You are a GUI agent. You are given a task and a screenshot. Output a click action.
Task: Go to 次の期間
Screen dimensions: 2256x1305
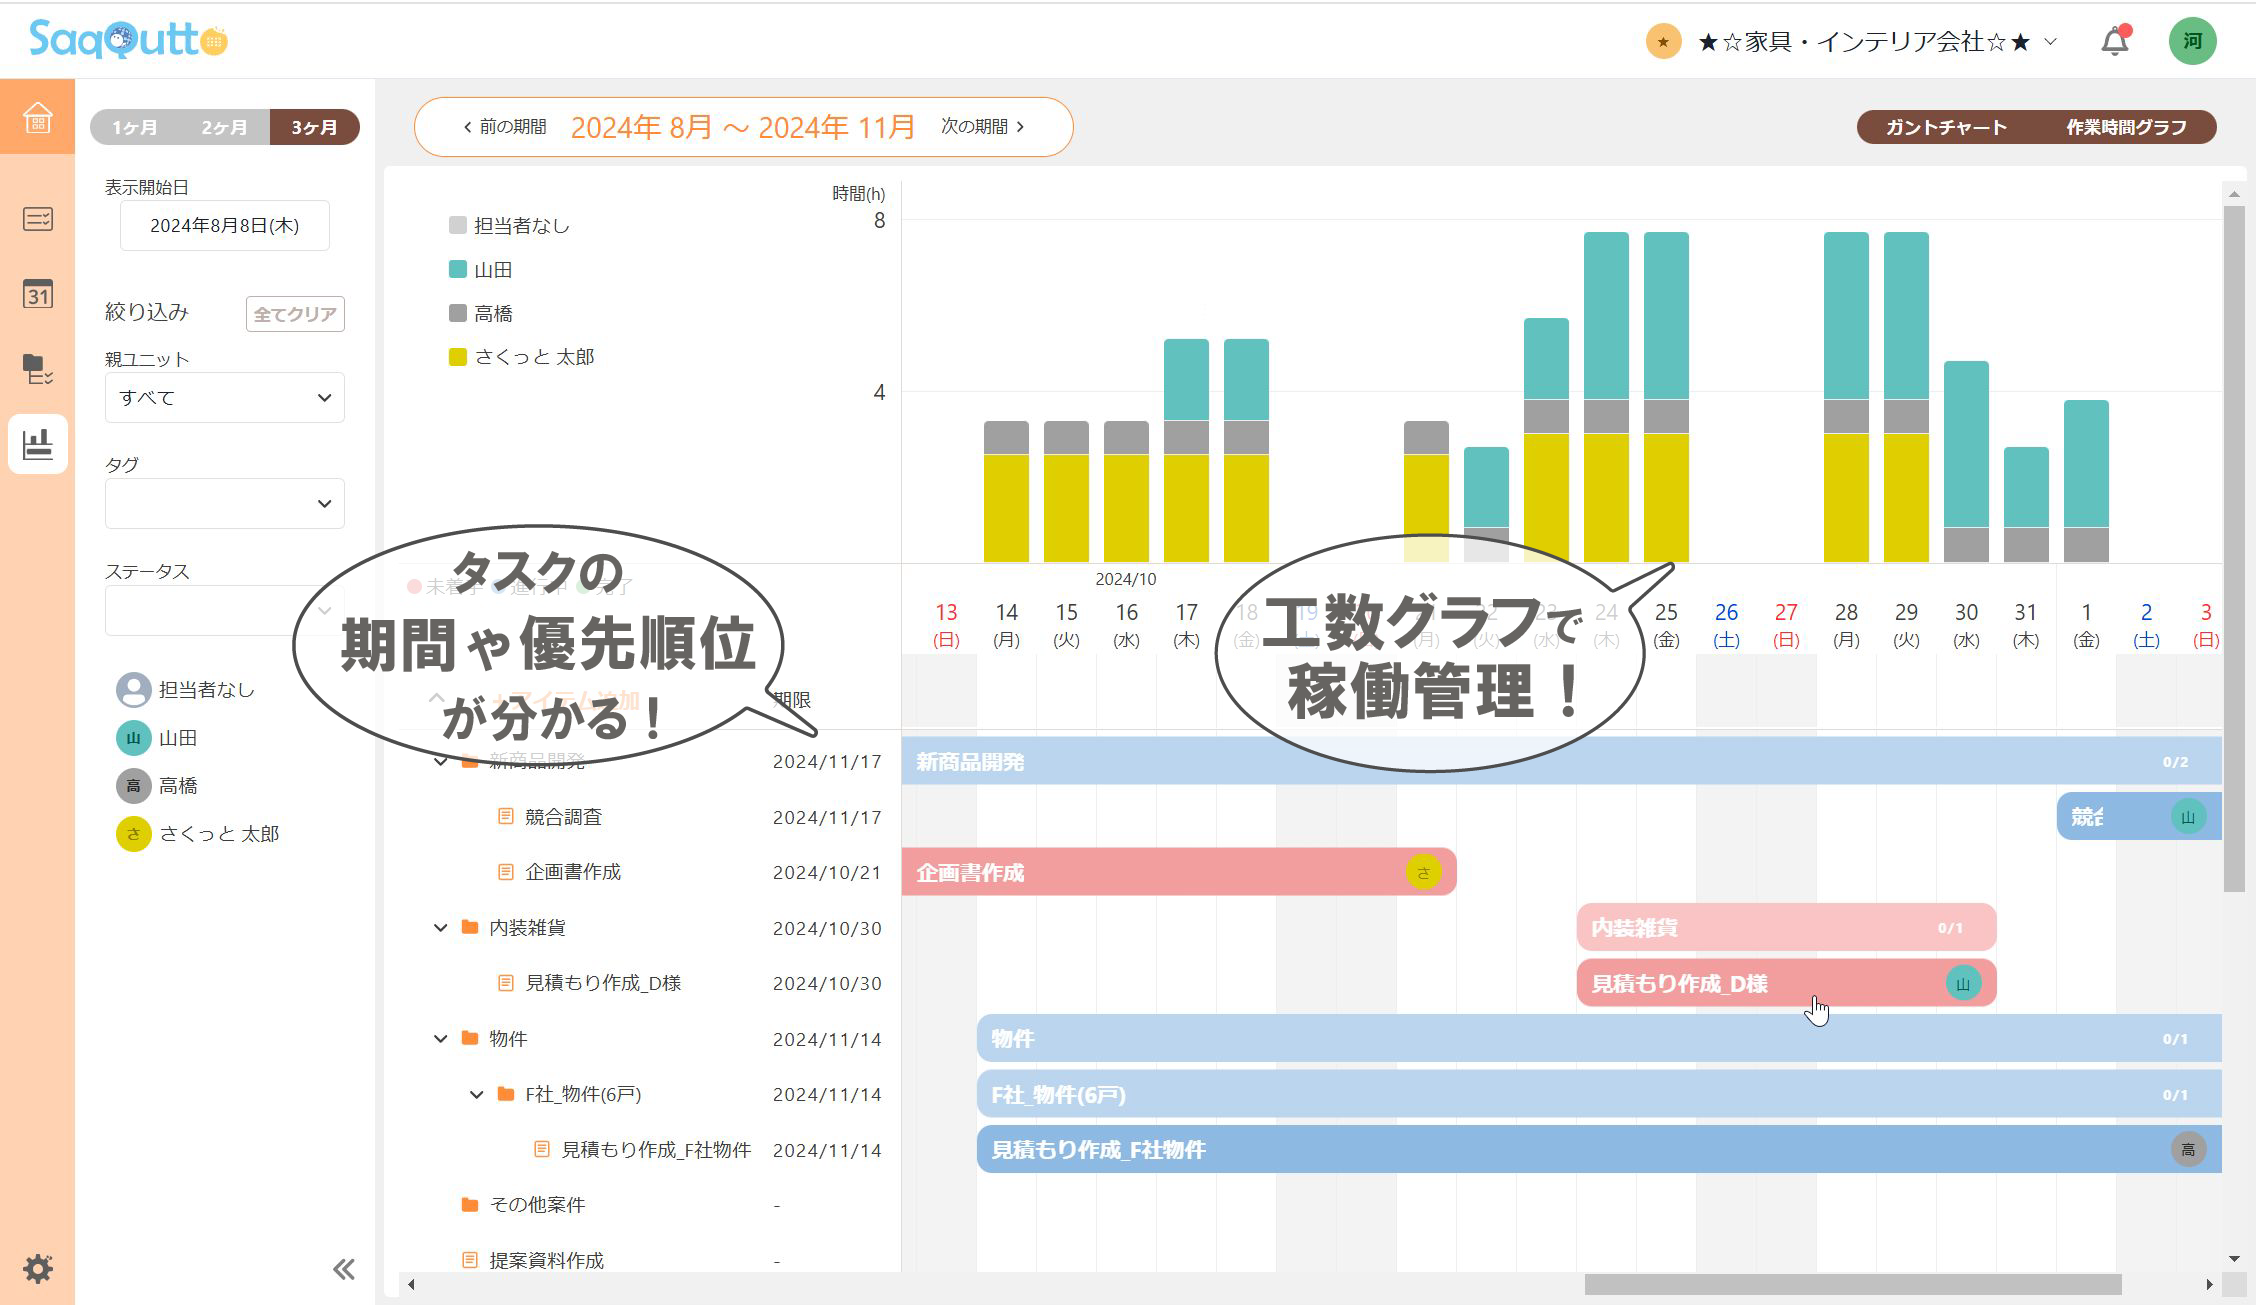click(x=982, y=127)
